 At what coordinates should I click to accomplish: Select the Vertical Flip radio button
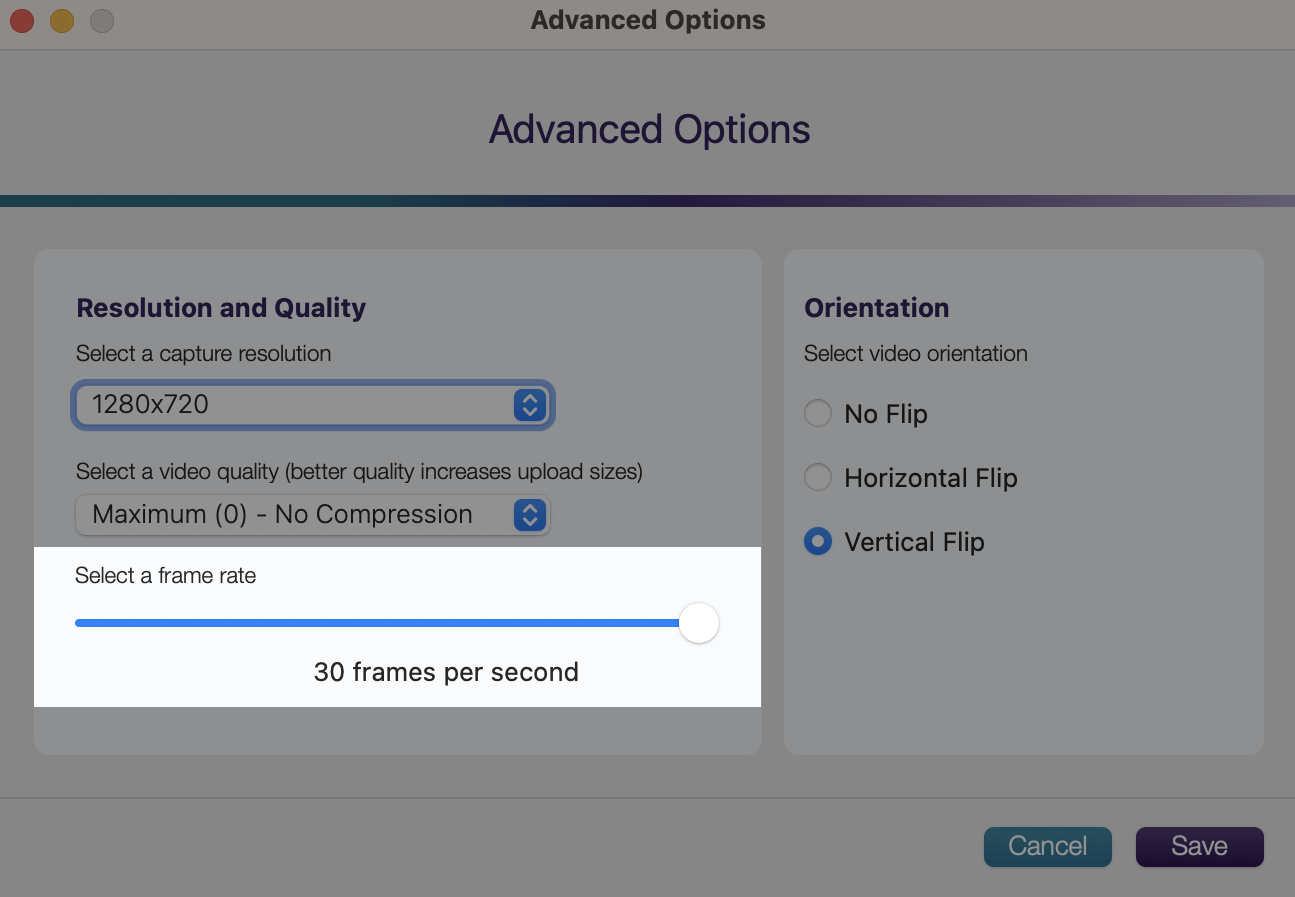(x=817, y=541)
